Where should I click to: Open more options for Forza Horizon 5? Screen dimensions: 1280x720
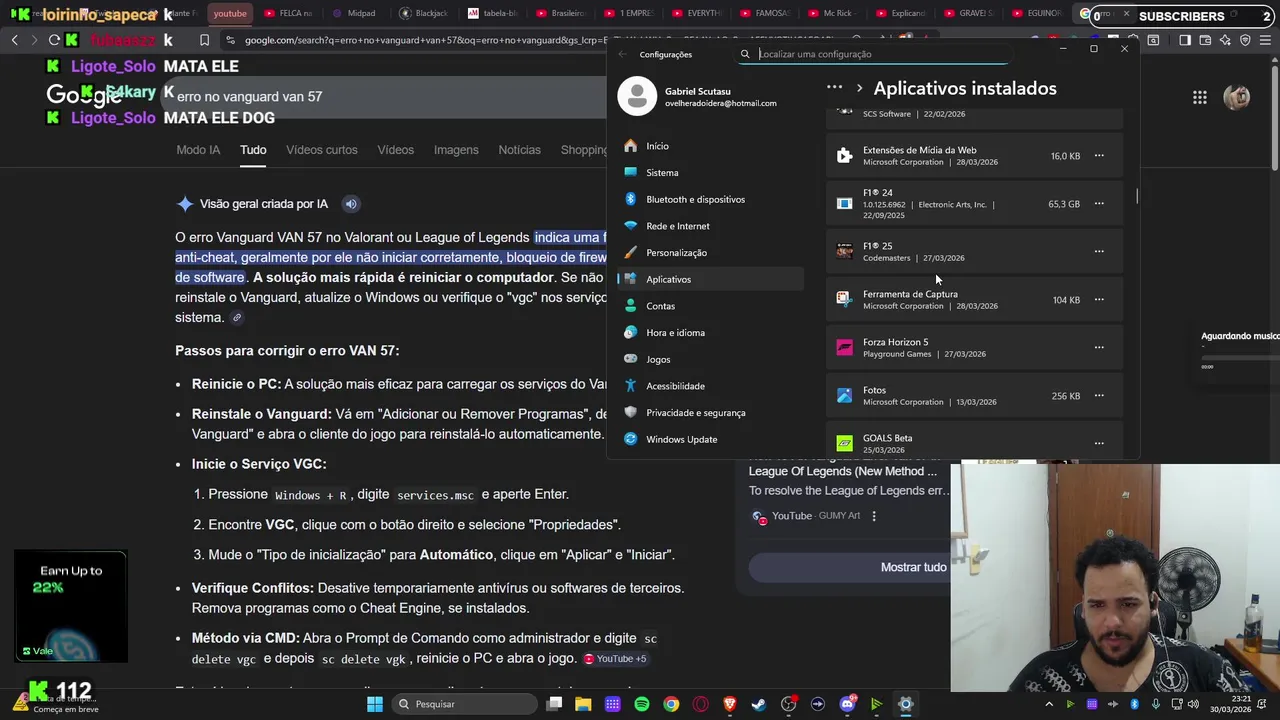[1099, 348]
